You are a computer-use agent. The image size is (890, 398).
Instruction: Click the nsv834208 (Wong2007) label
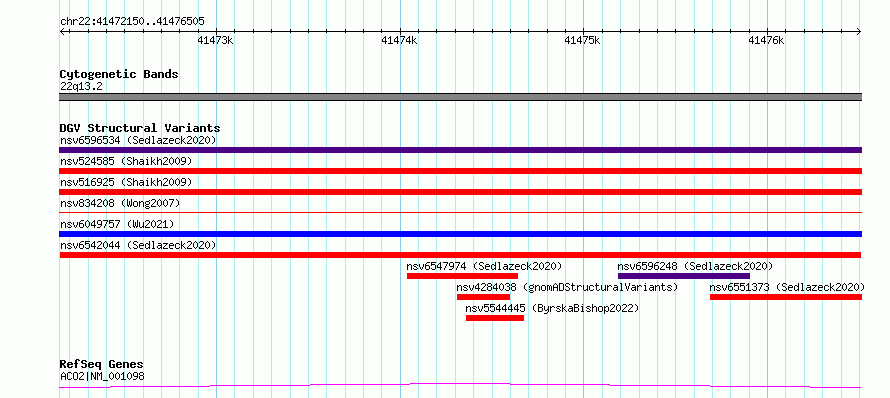point(120,203)
